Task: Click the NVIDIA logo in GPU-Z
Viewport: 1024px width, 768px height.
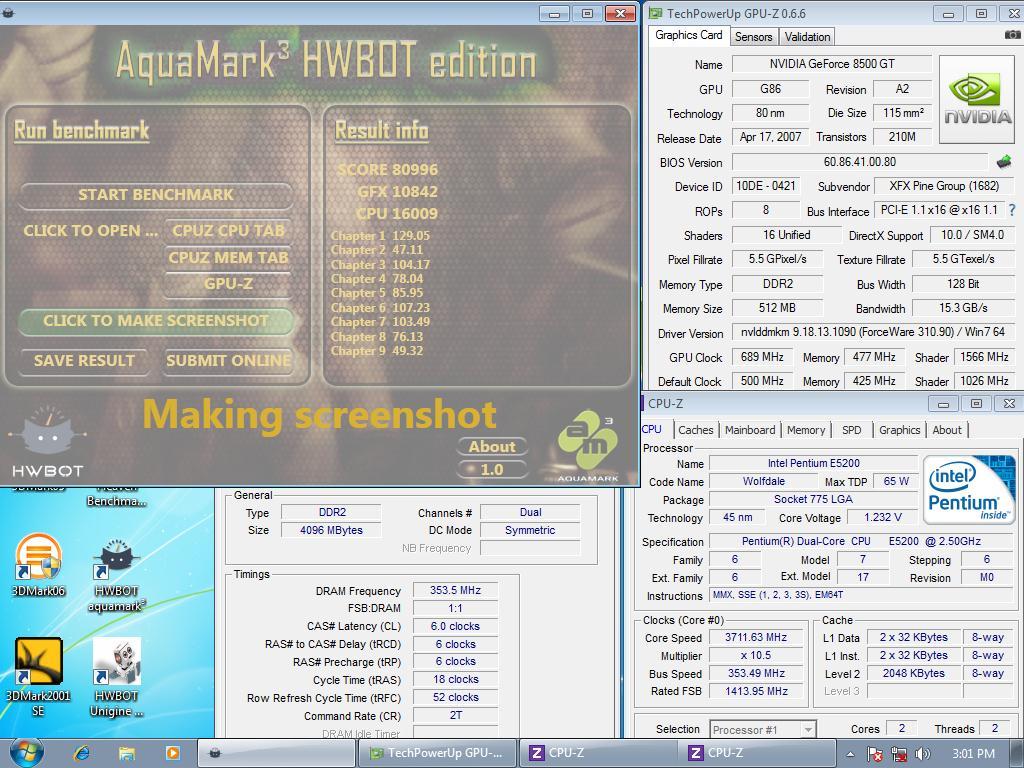Action: [x=977, y=99]
